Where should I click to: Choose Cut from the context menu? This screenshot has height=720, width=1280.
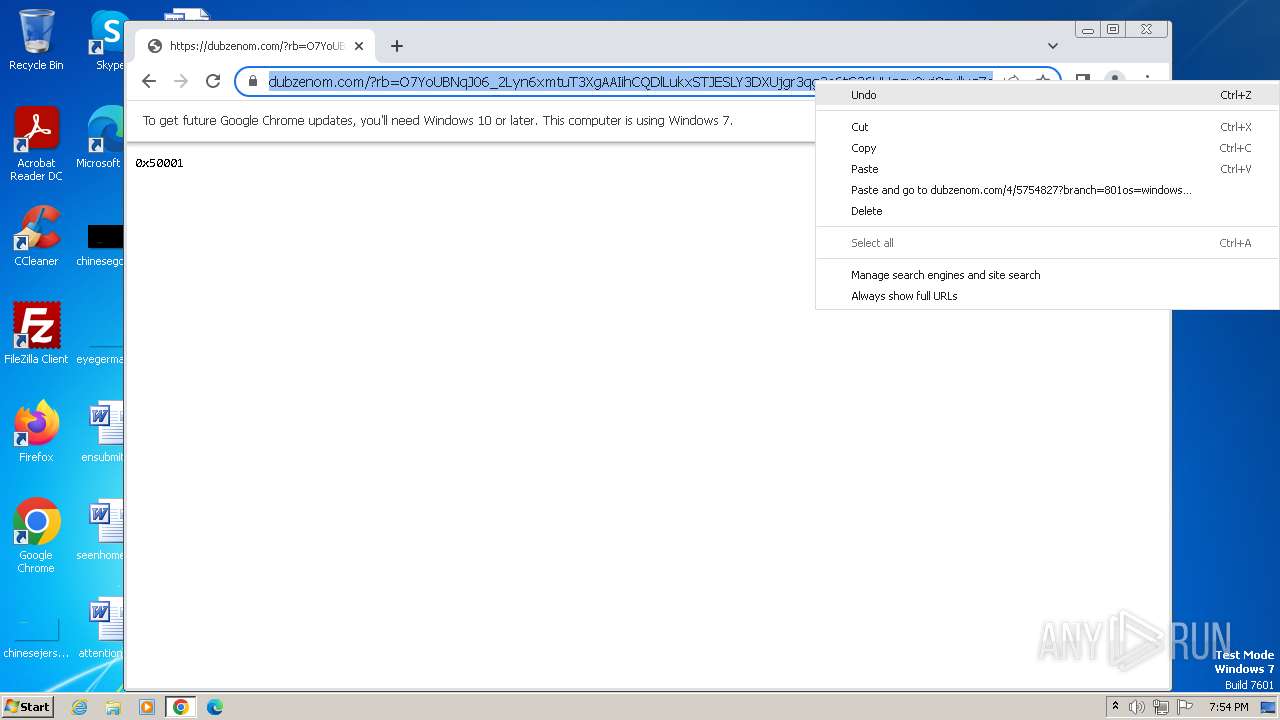1047,127
